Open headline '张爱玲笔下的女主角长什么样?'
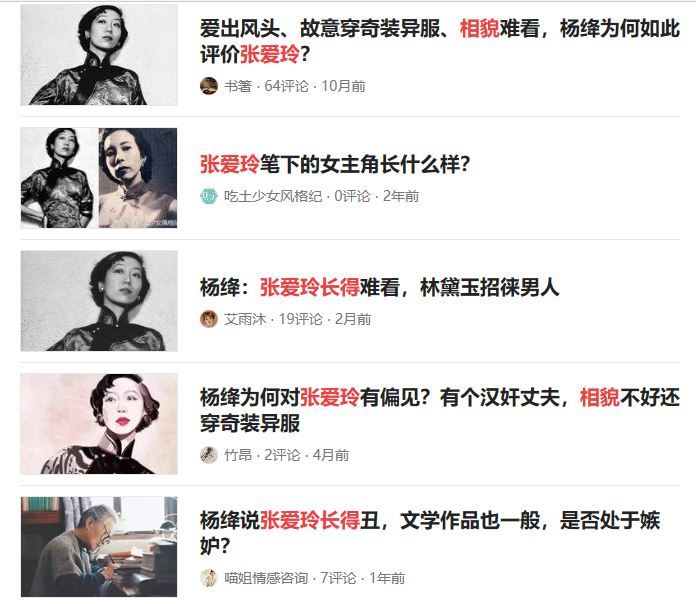The height and width of the screenshot is (604, 696). click(335, 164)
